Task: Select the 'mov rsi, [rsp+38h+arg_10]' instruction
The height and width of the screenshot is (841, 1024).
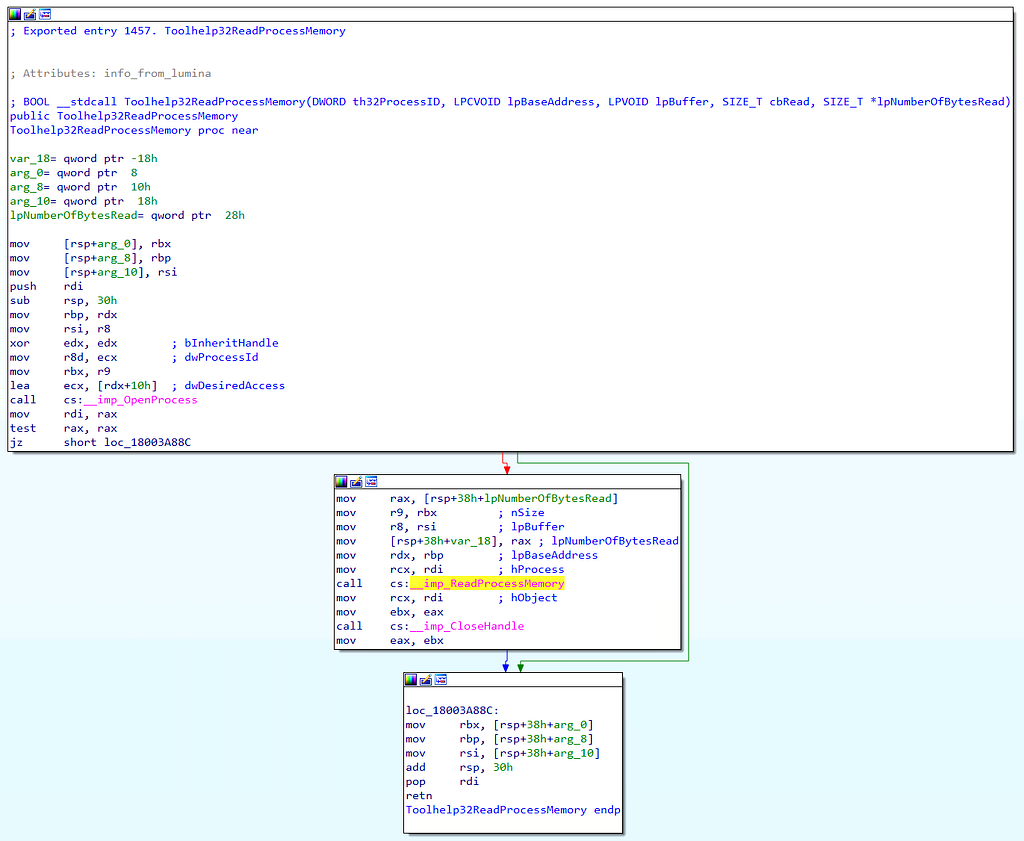Action: (x=503, y=753)
